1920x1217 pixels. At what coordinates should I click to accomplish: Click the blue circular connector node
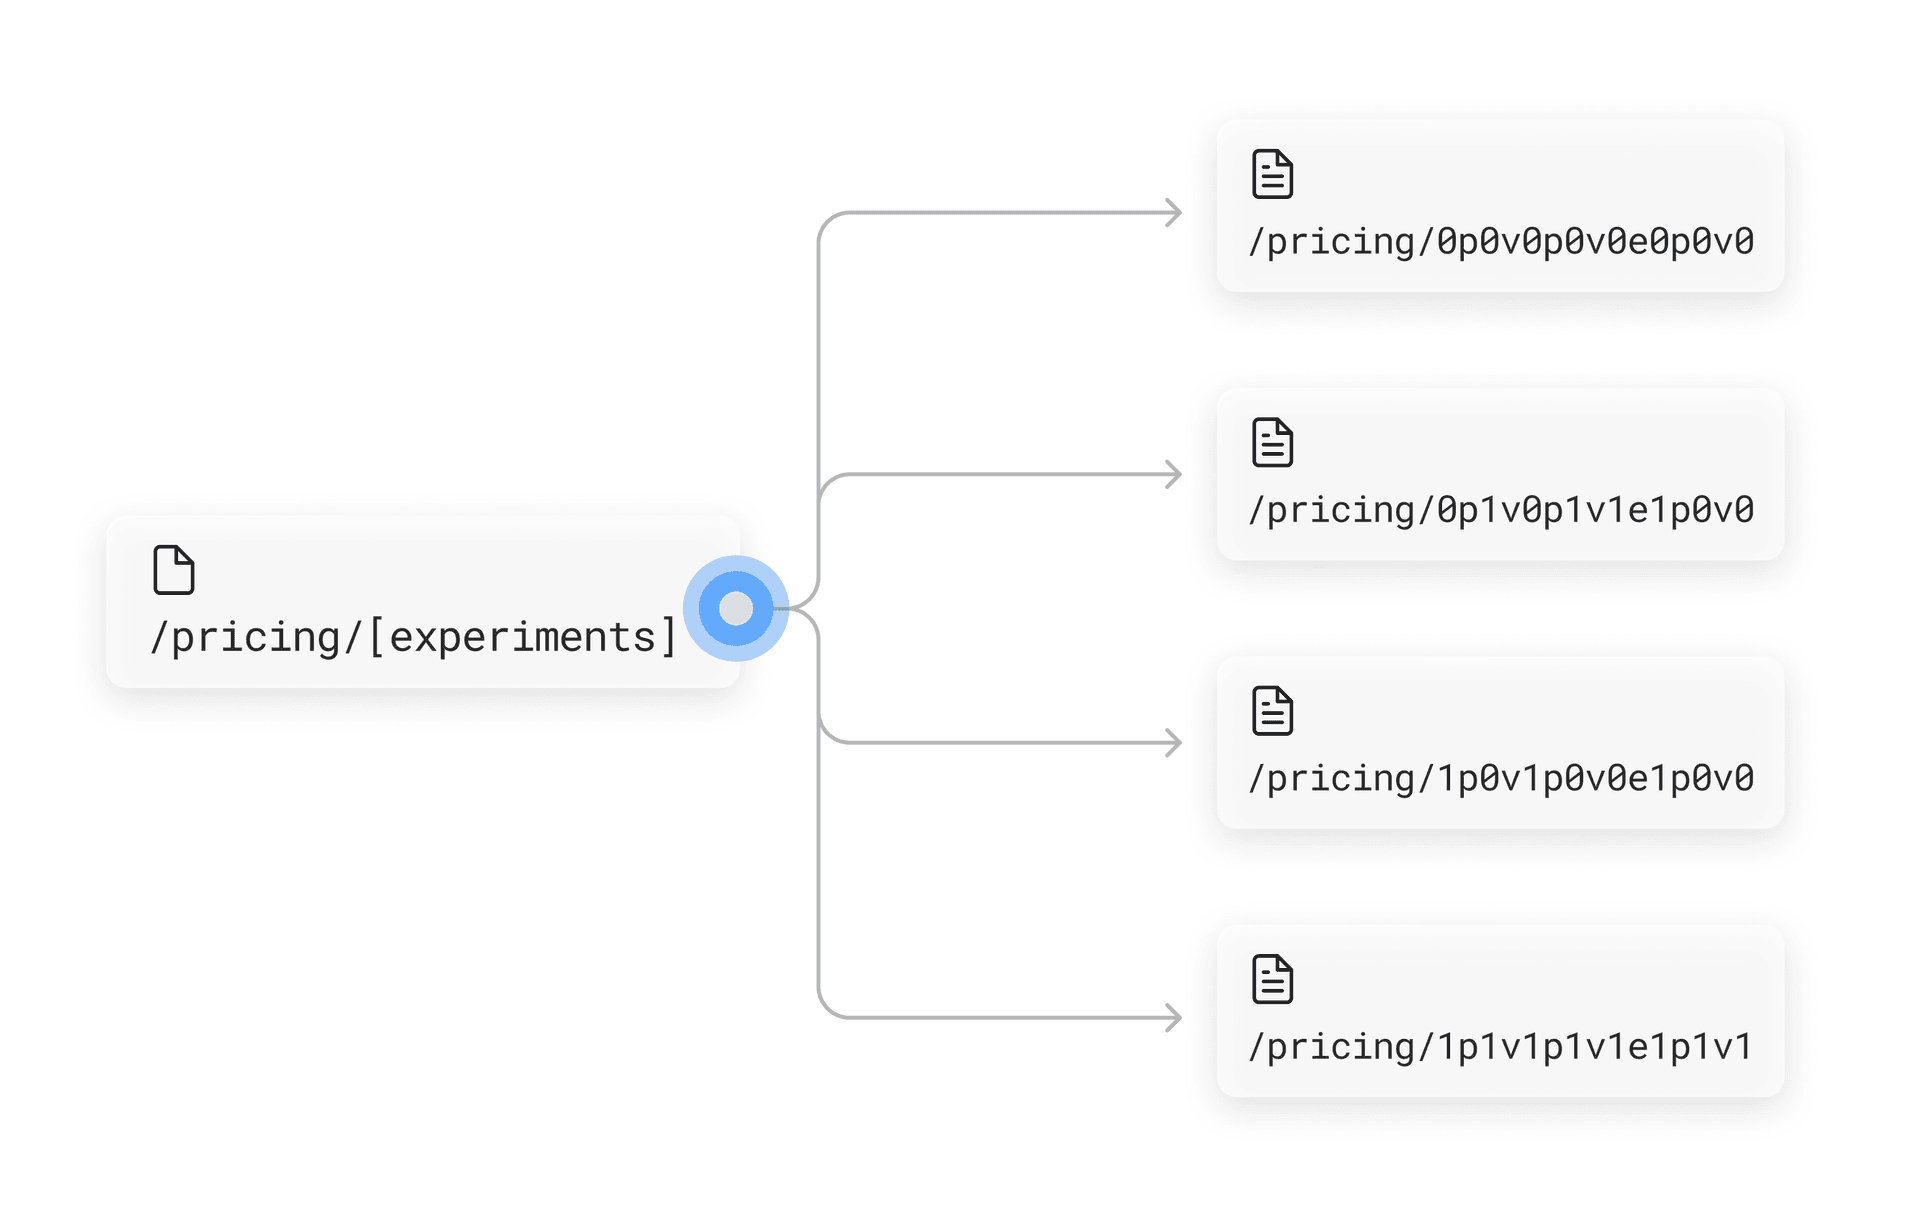pos(736,608)
